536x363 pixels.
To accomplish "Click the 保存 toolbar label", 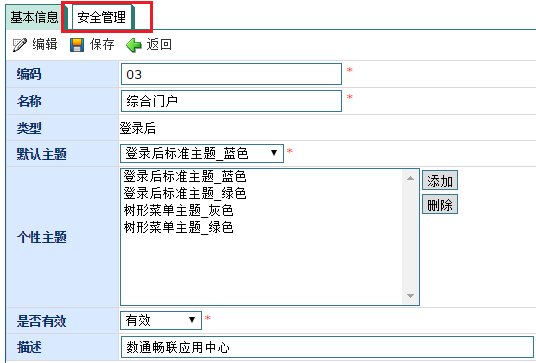I will [x=102, y=44].
